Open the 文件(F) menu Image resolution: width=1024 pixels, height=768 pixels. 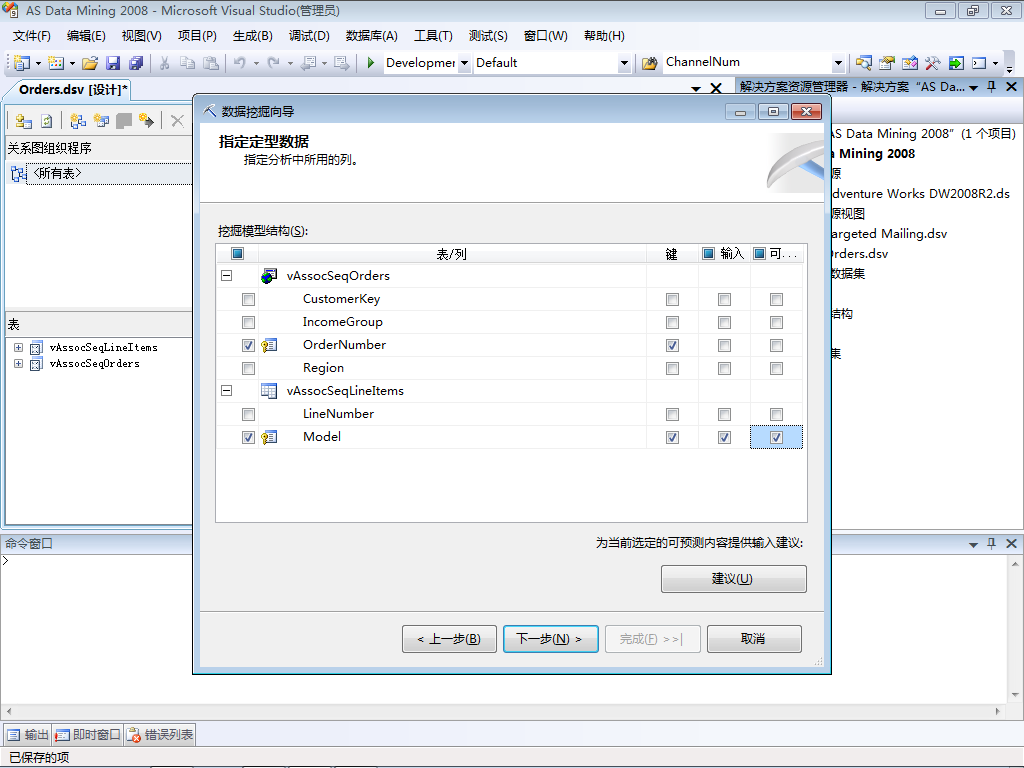32,36
